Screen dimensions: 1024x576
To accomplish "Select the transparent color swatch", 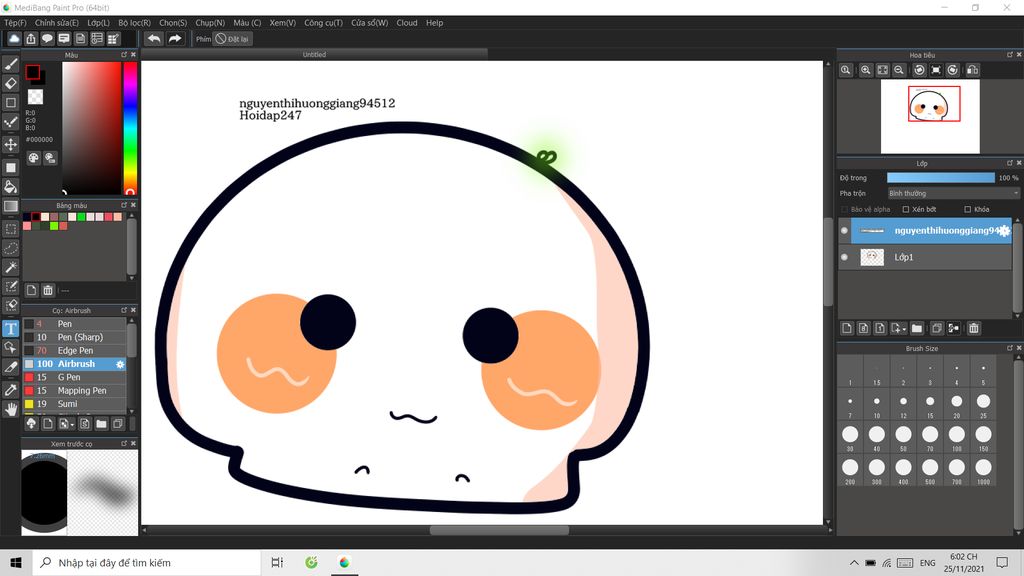I will pyautogui.click(x=35, y=97).
